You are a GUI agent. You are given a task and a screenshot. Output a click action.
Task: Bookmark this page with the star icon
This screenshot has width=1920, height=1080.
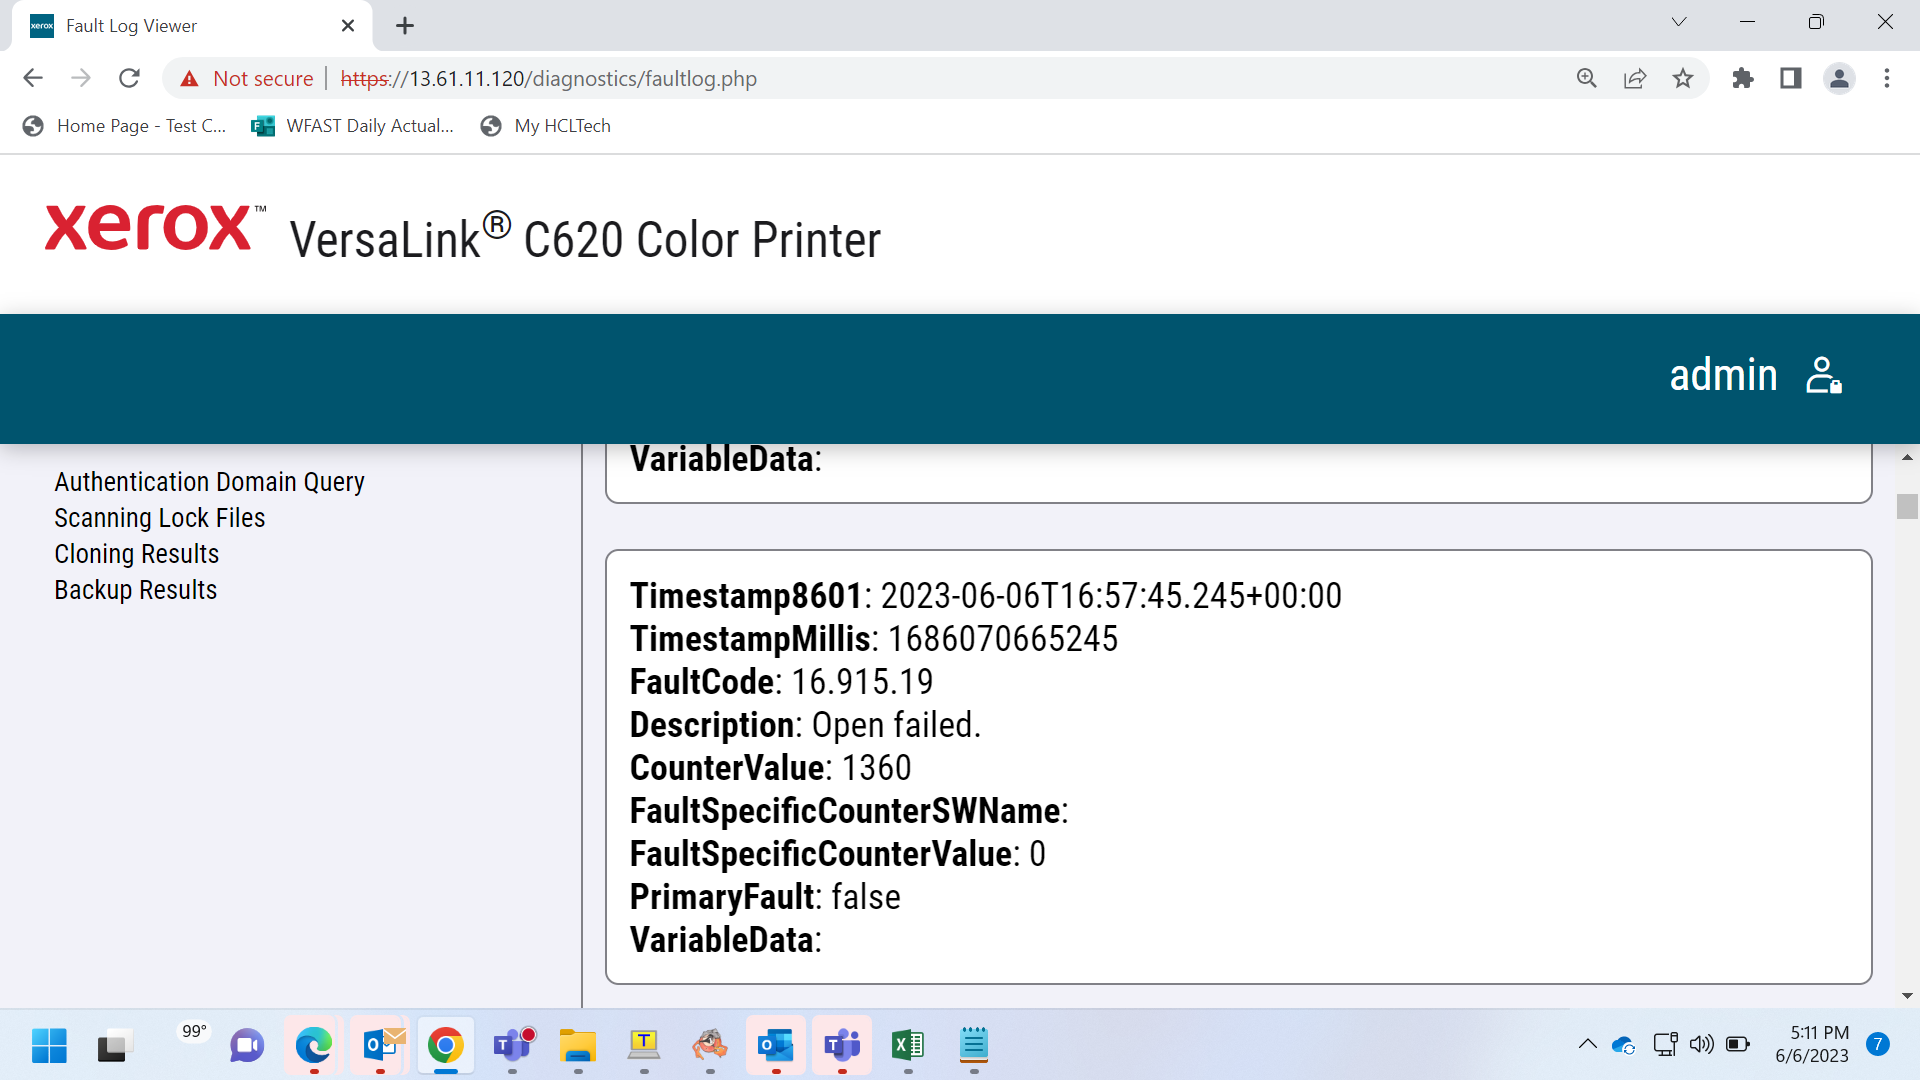pyautogui.click(x=1683, y=78)
